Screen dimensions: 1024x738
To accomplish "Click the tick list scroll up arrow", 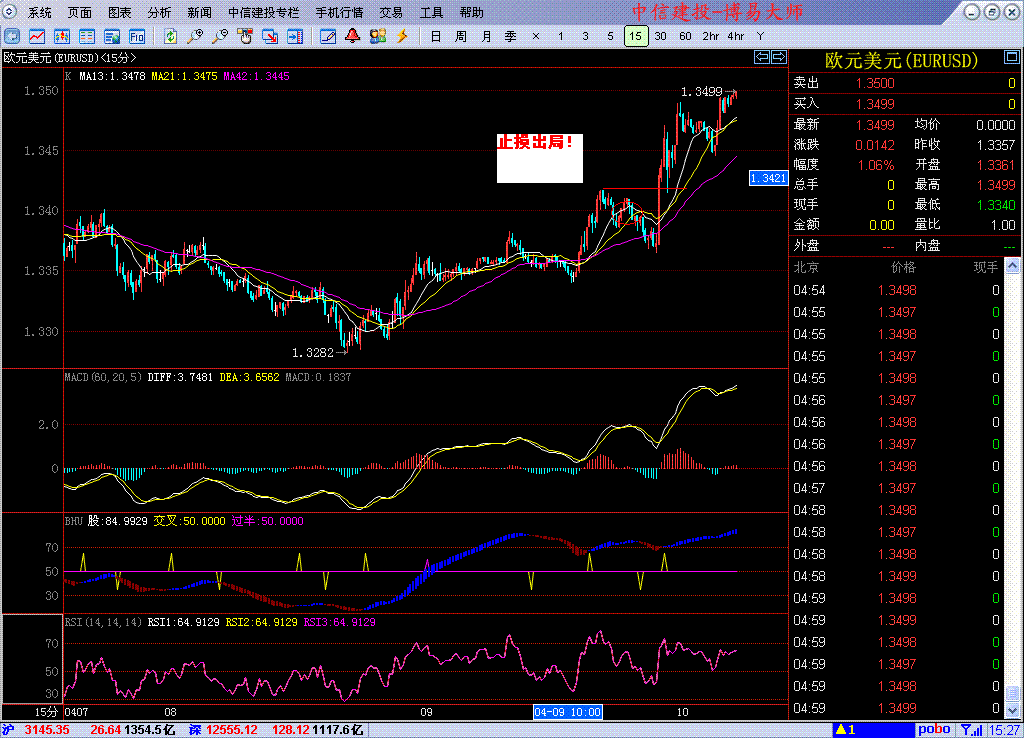I will coord(1012,266).
